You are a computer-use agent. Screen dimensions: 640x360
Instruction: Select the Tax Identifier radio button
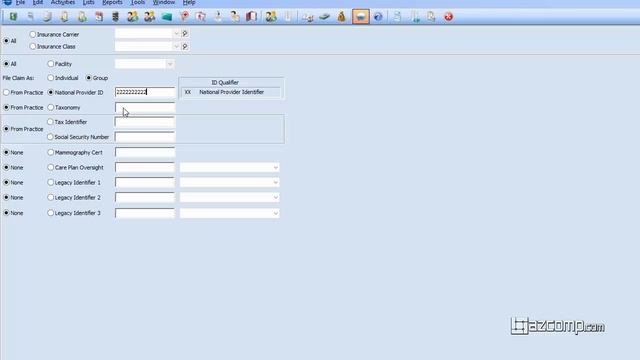(x=51, y=122)
